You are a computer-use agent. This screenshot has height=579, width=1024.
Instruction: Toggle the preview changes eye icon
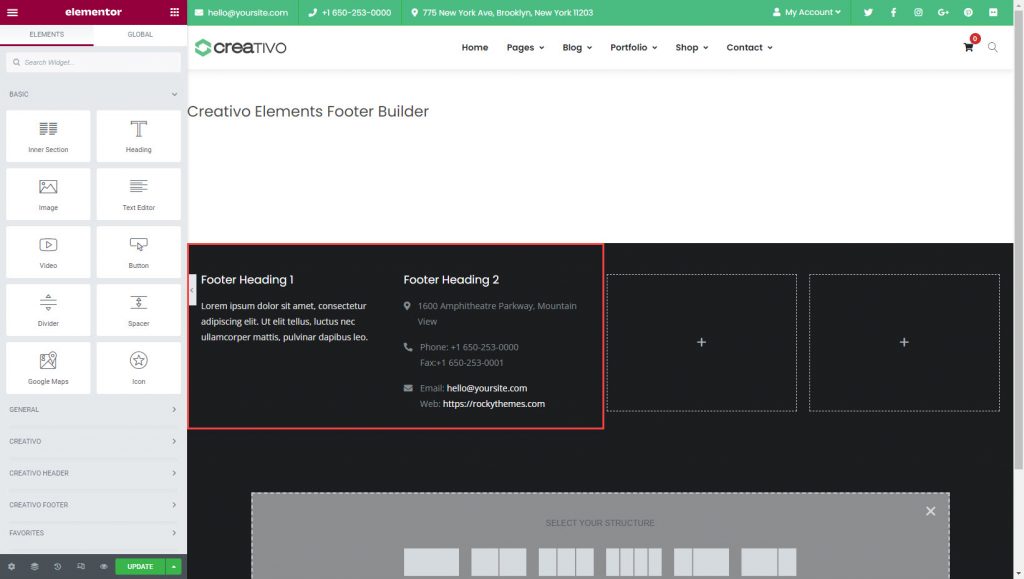click(x=104, y=567)
